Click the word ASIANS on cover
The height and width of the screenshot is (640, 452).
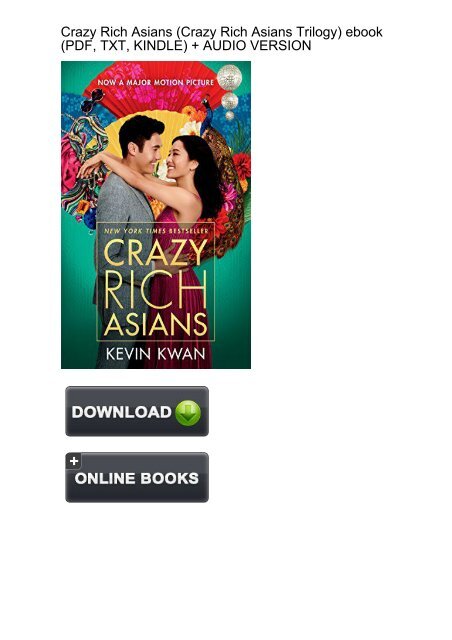[156, 324]
